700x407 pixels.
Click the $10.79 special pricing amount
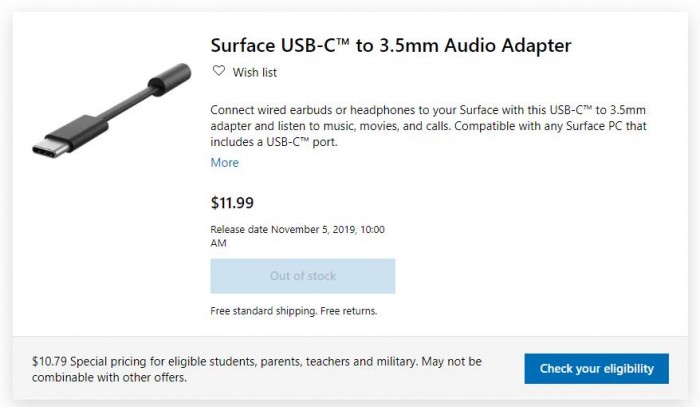click(x=50, y=361)
